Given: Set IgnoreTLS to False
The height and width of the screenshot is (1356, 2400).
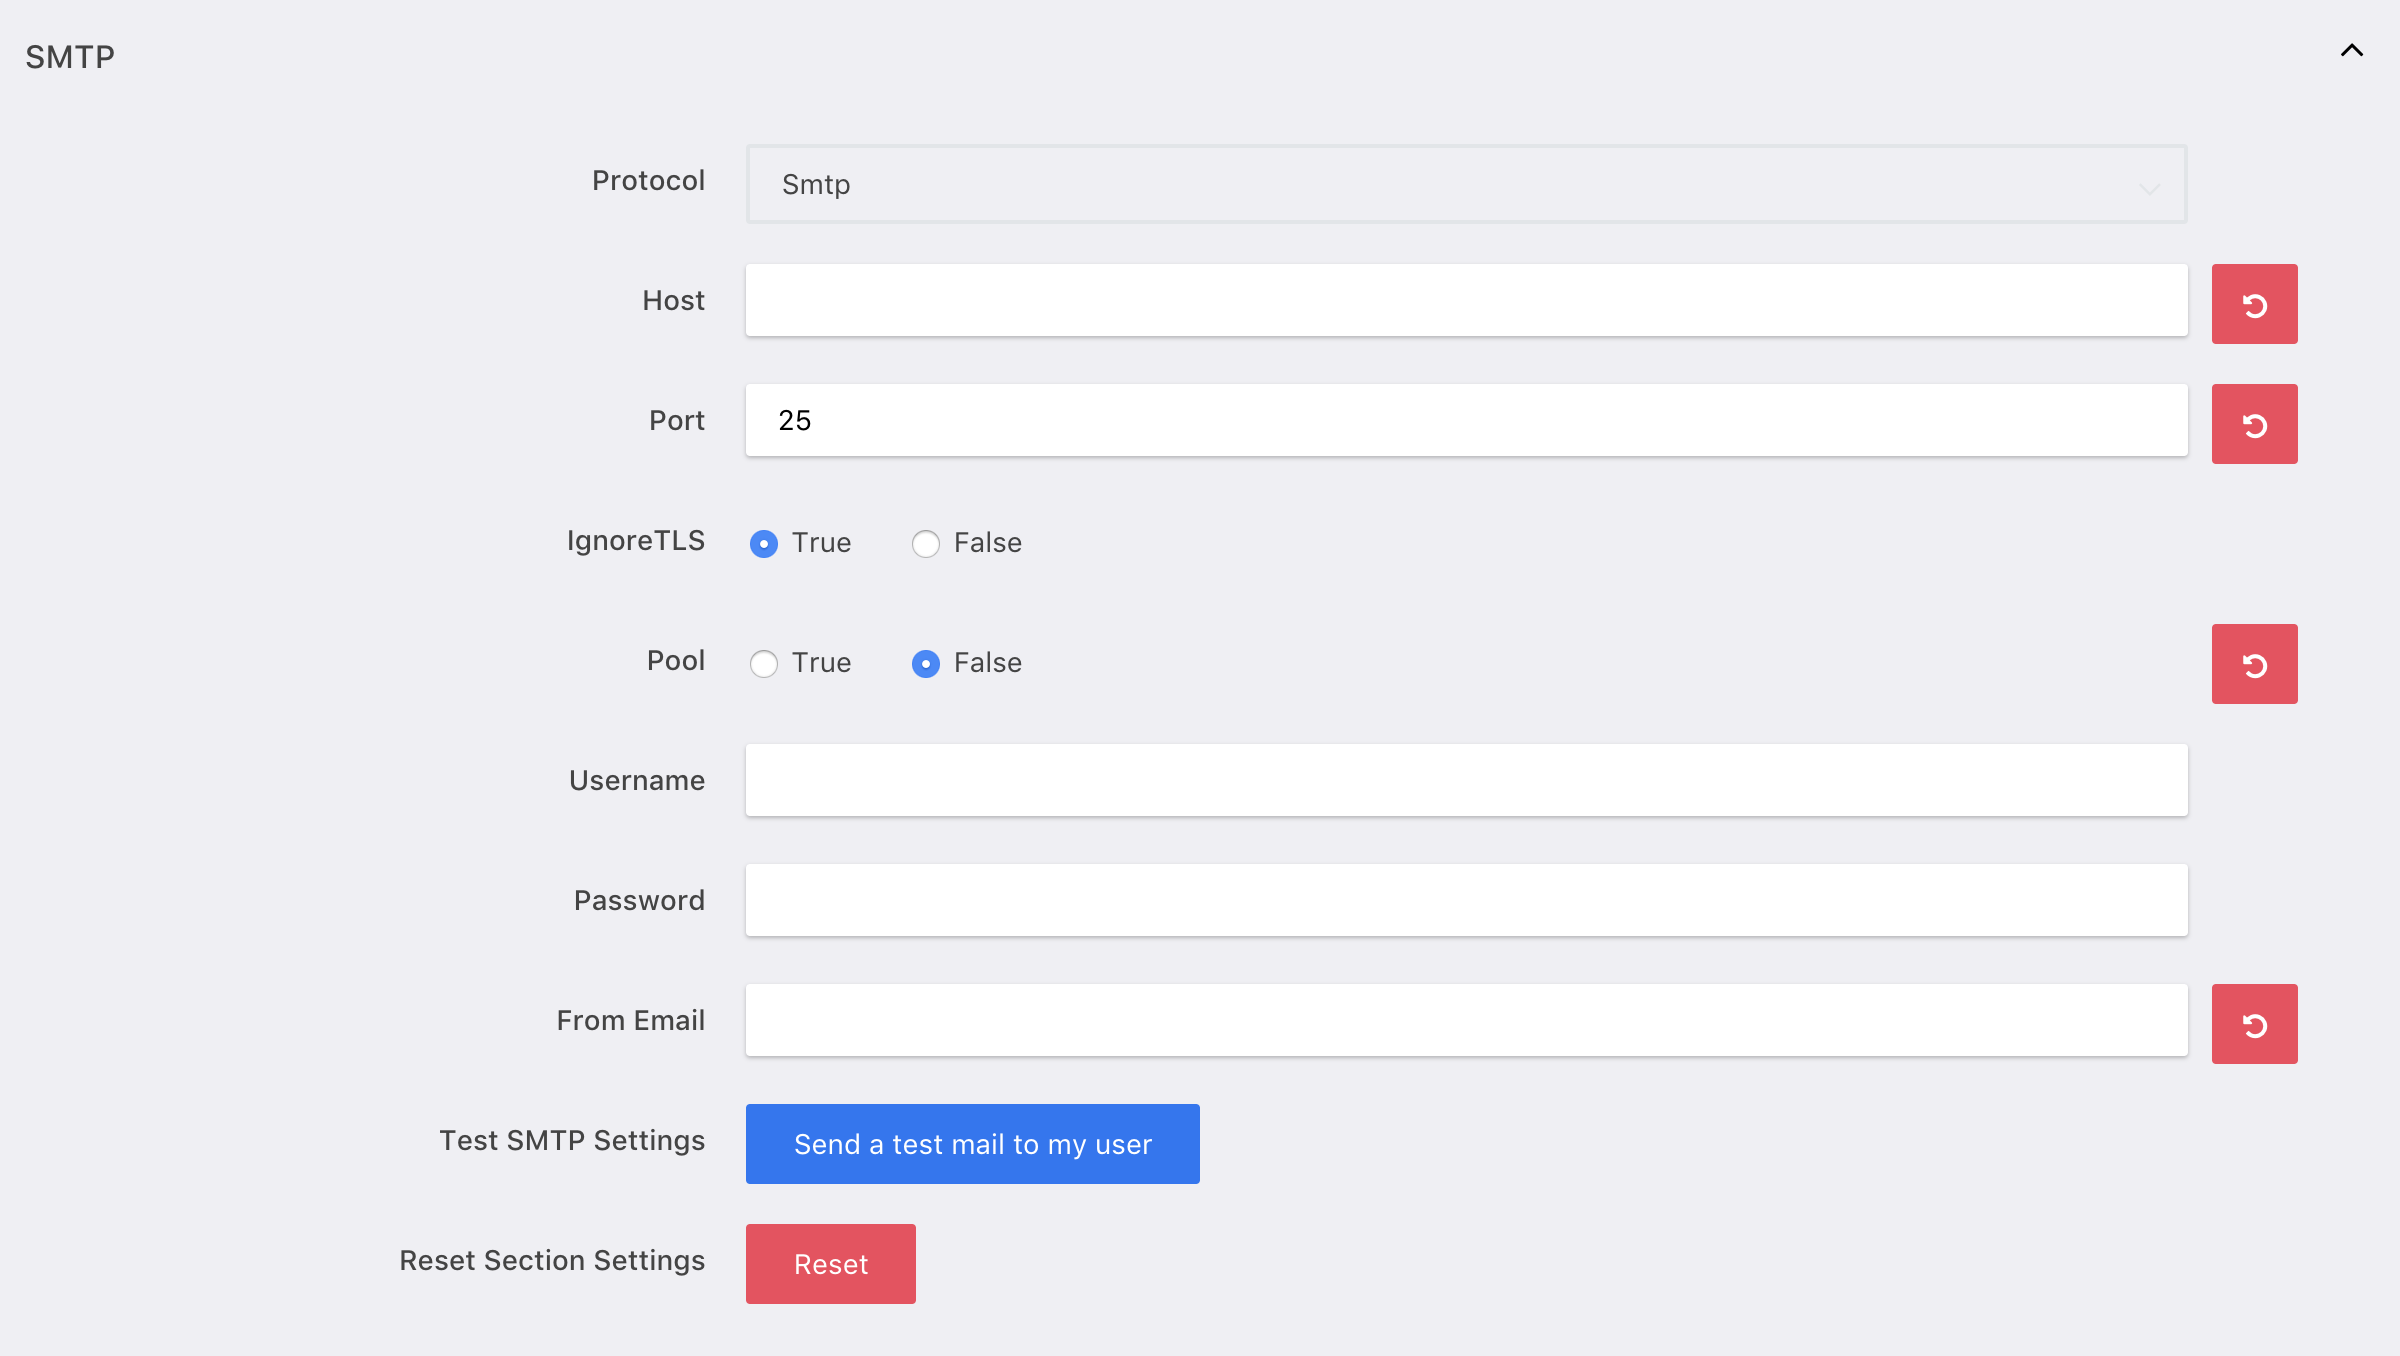Looking at the screenshot, I should click(x=926, y=544).
